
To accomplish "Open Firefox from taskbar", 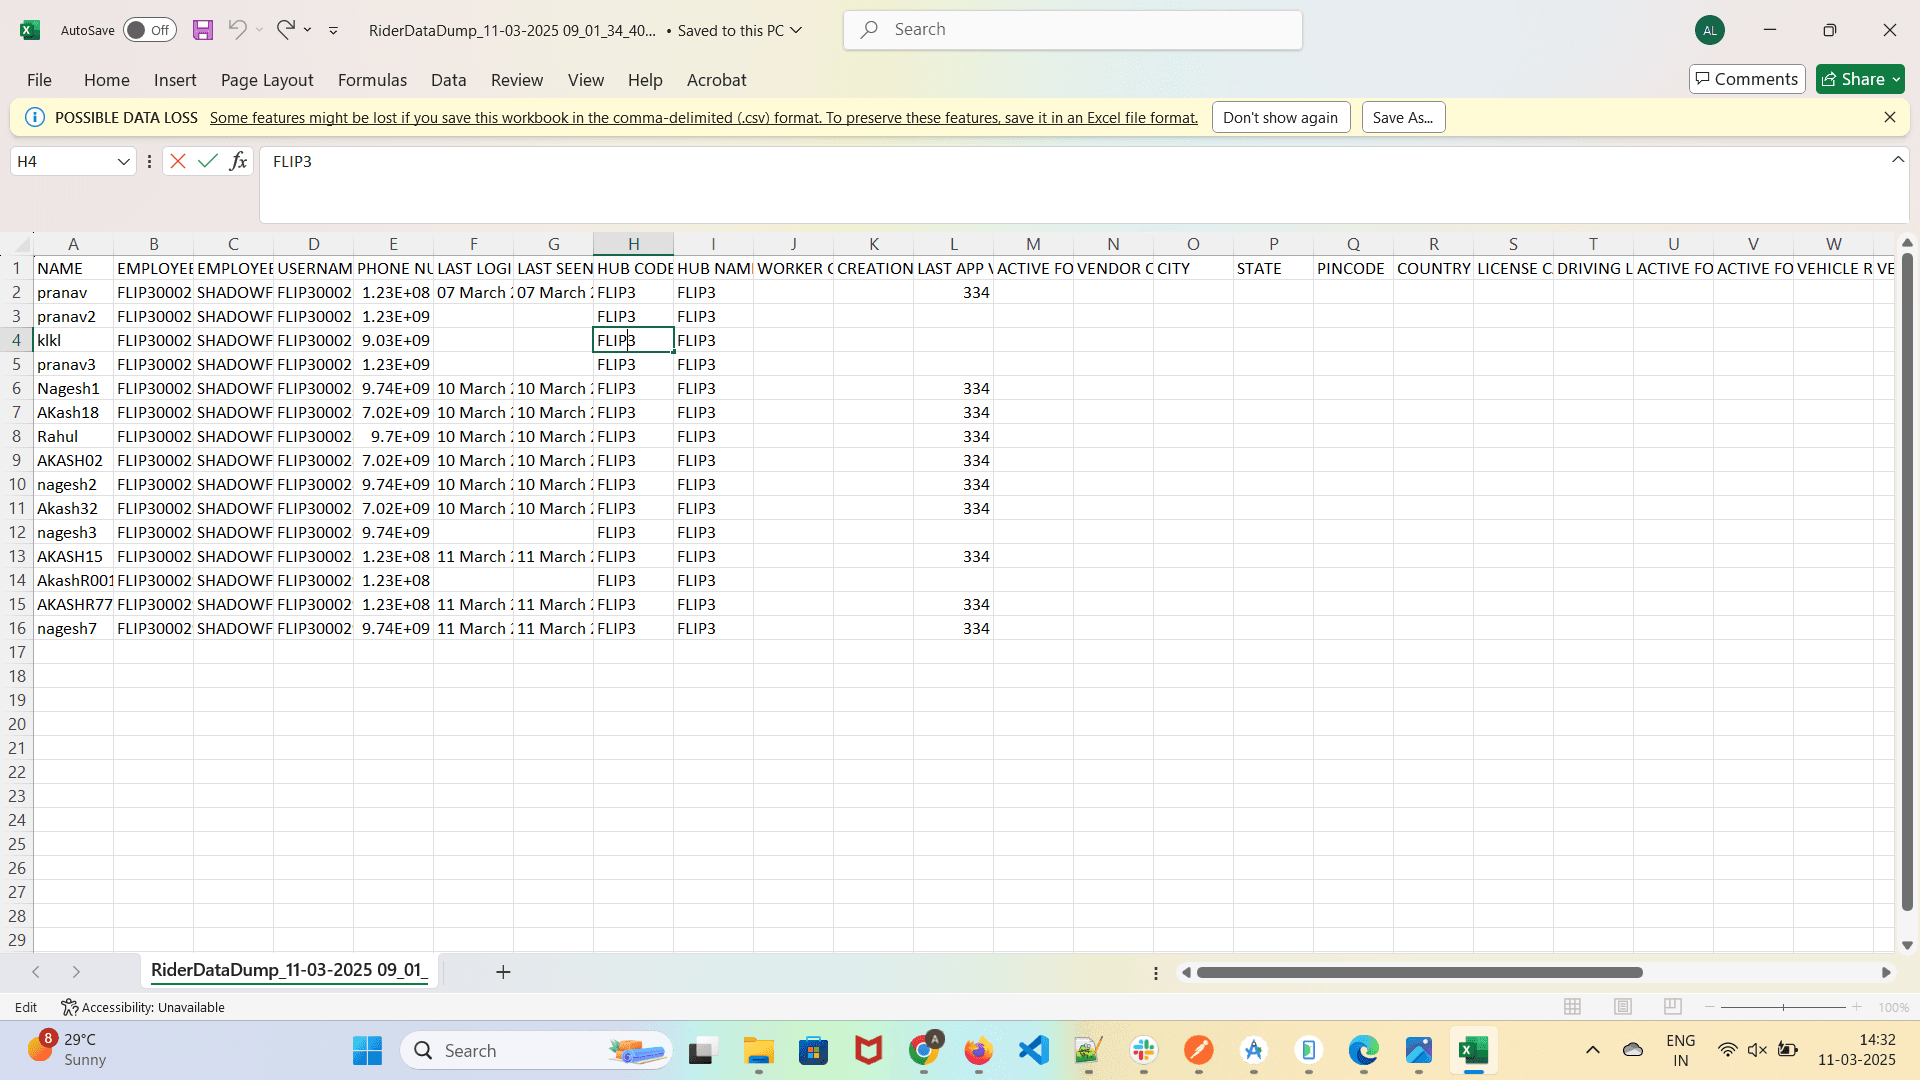I will [978, 1050].
